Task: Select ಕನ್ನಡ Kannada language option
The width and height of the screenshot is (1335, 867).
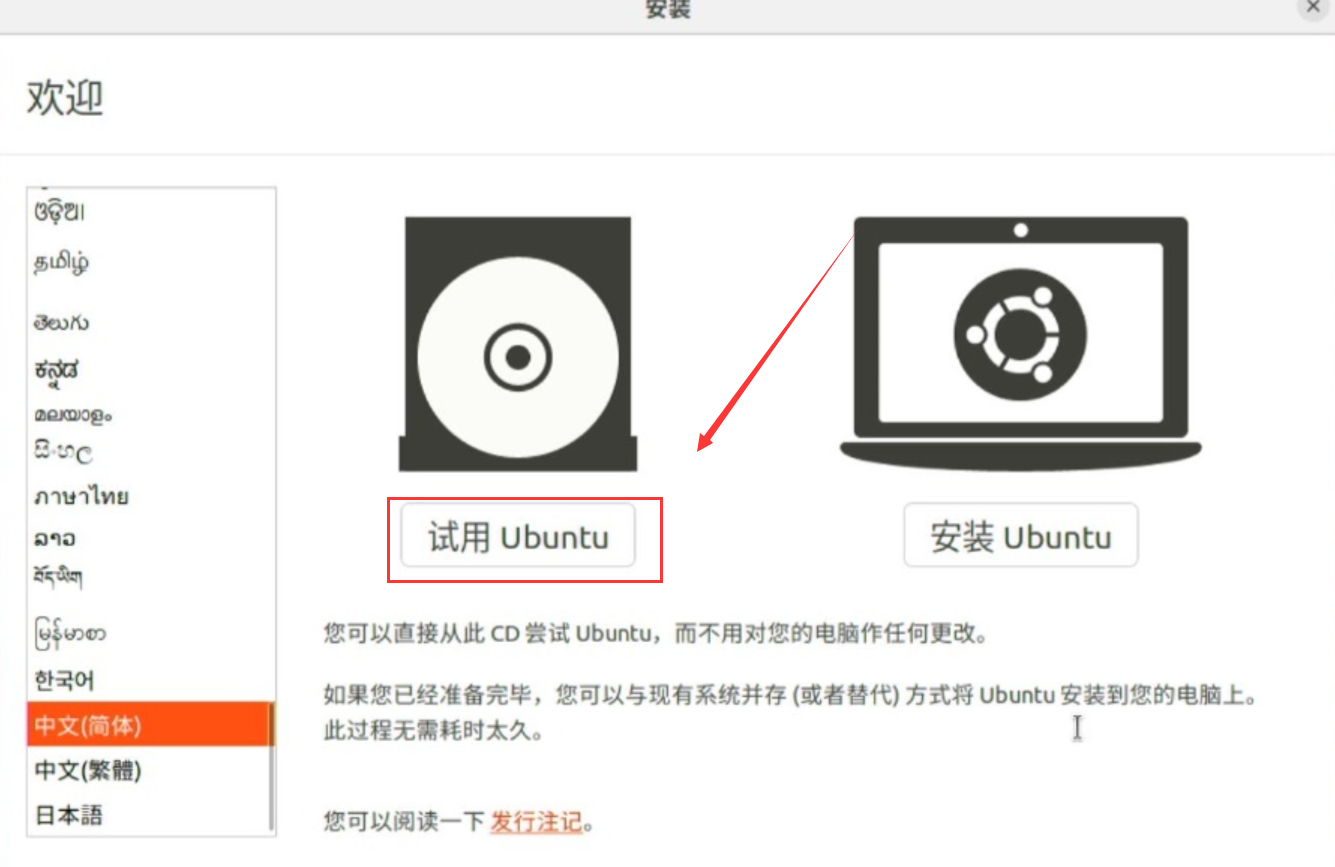Action: click(x=150, y=370)
